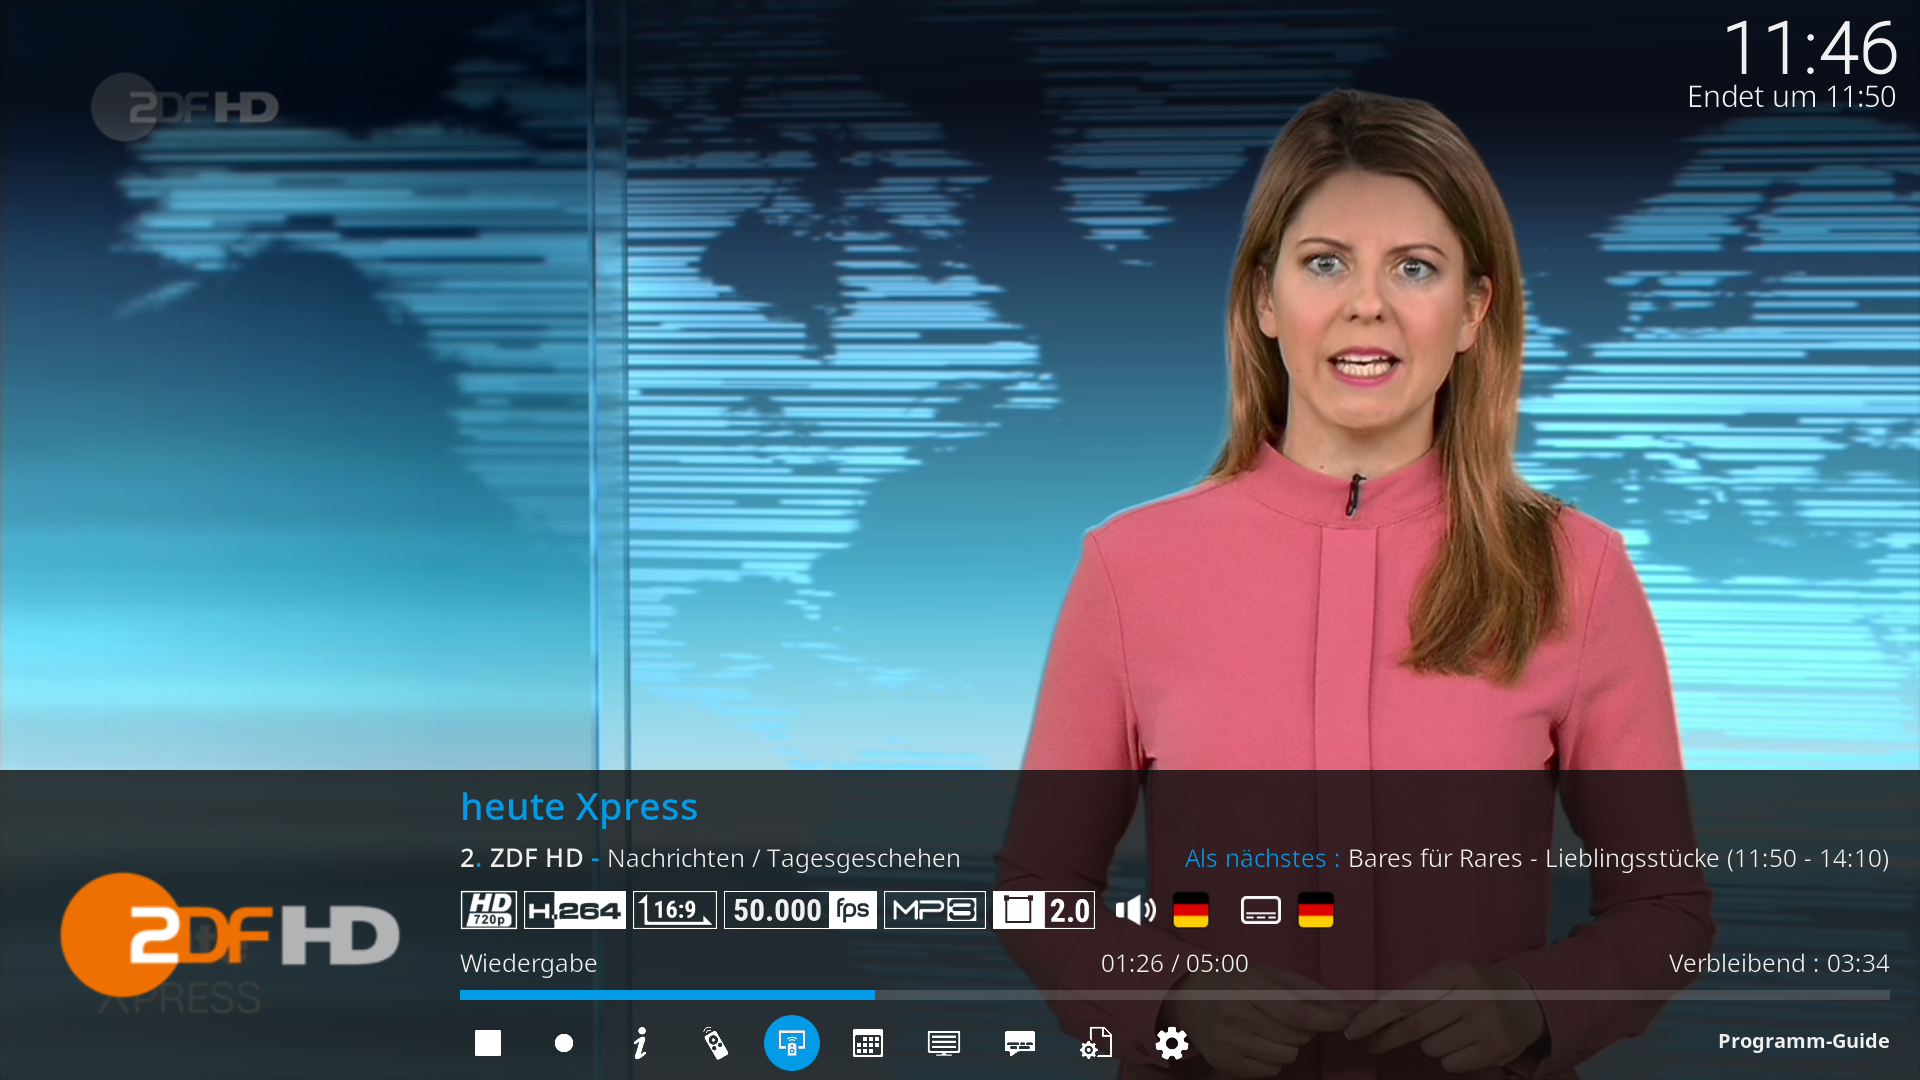Image resolution: width=1920 pixels, height=1080 pixels.
Task: Click the programme title 'heute Xpress'
Action: click(579, 807)
